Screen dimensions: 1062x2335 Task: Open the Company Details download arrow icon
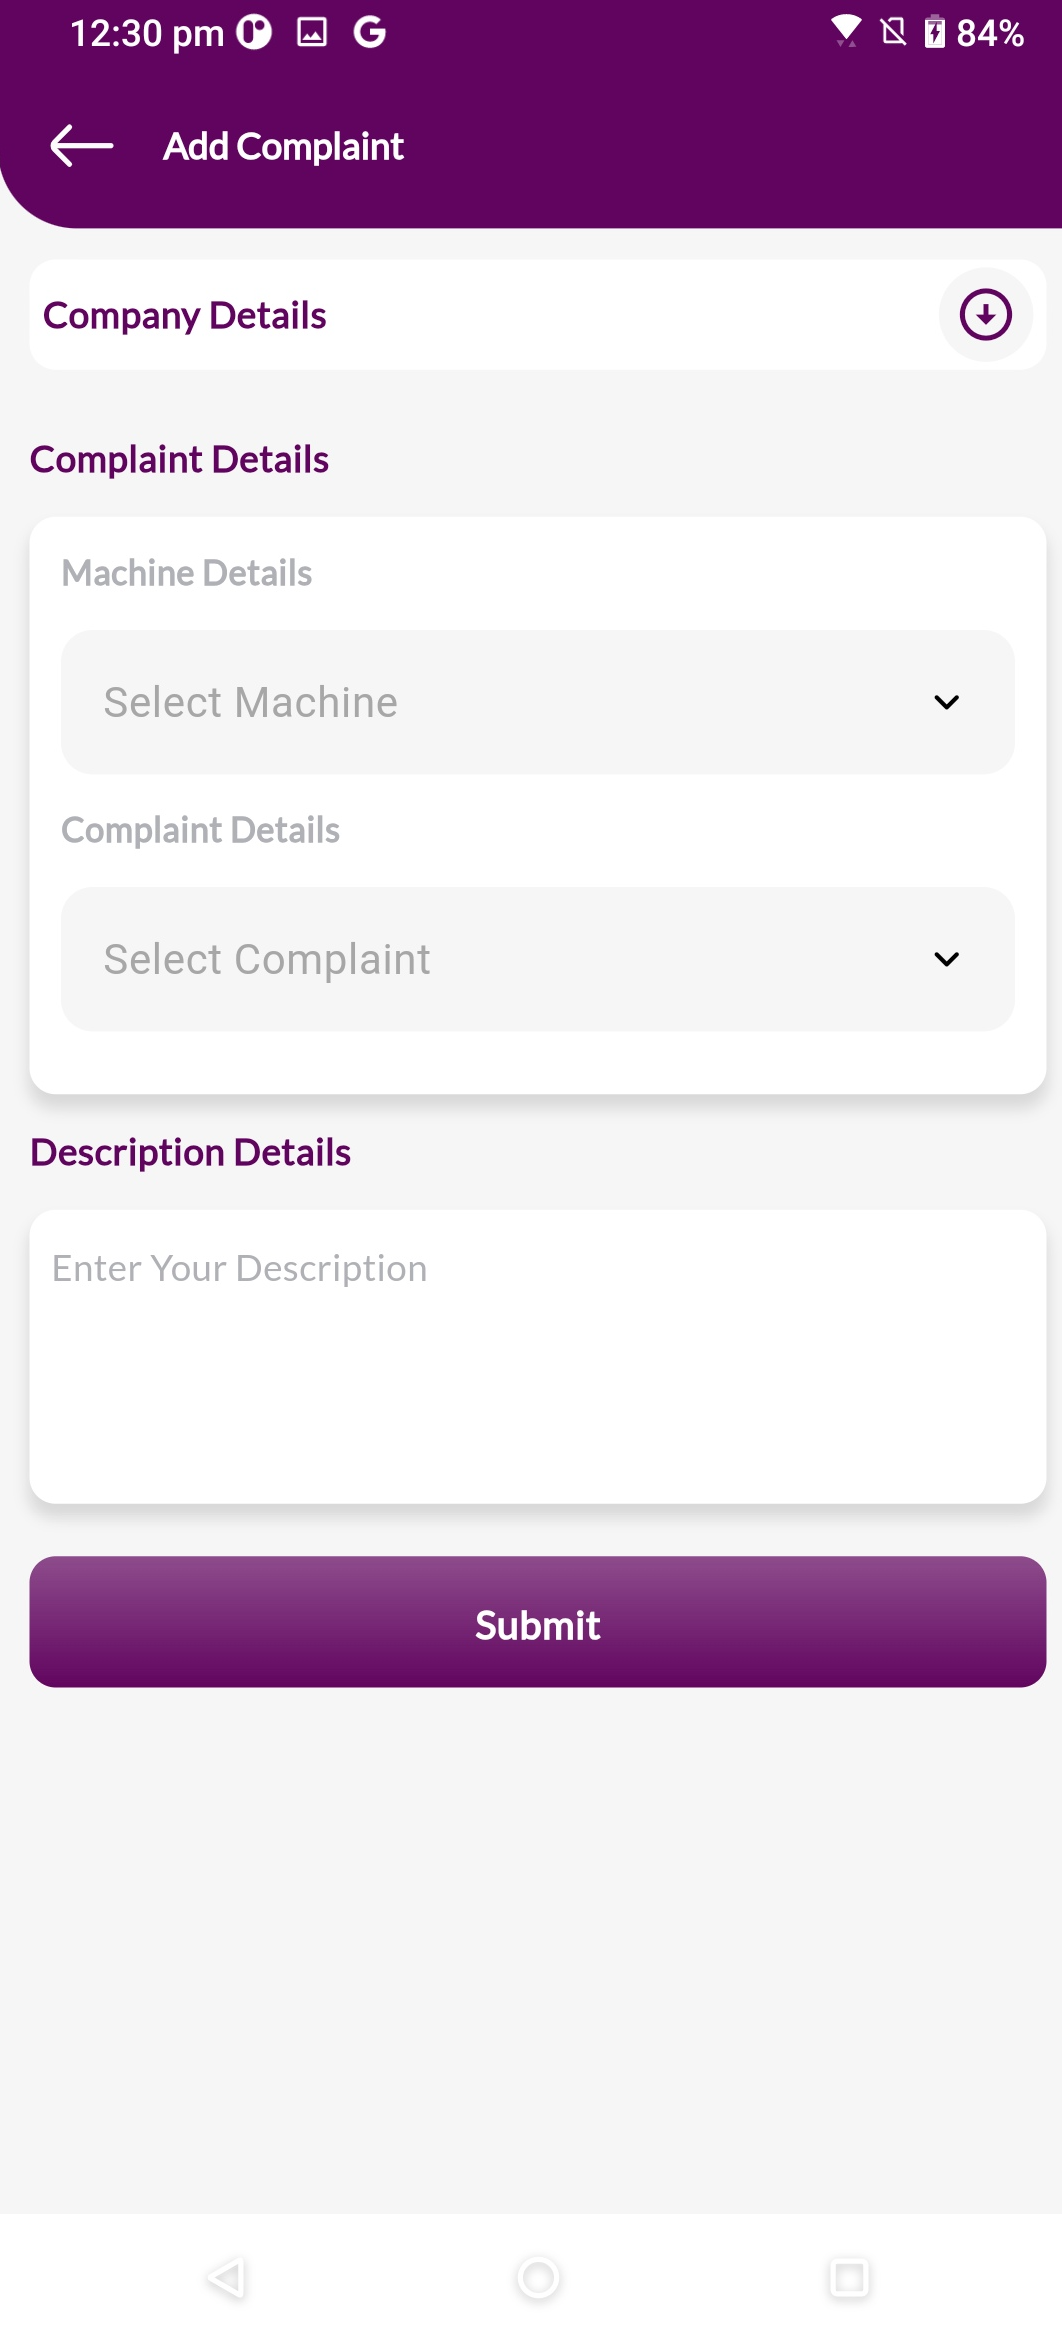click(983, 314)
